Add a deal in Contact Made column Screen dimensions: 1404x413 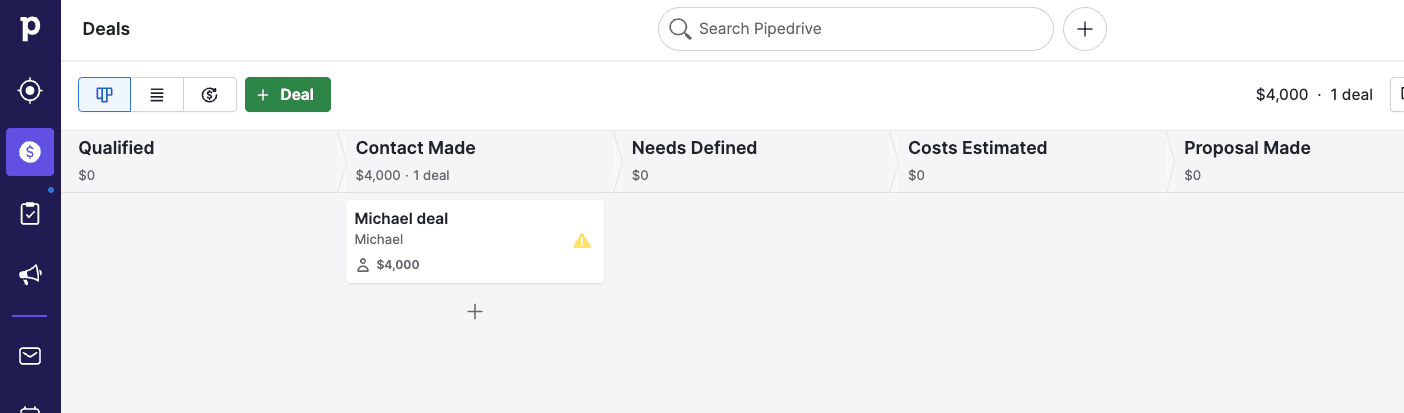coord(475,312)
